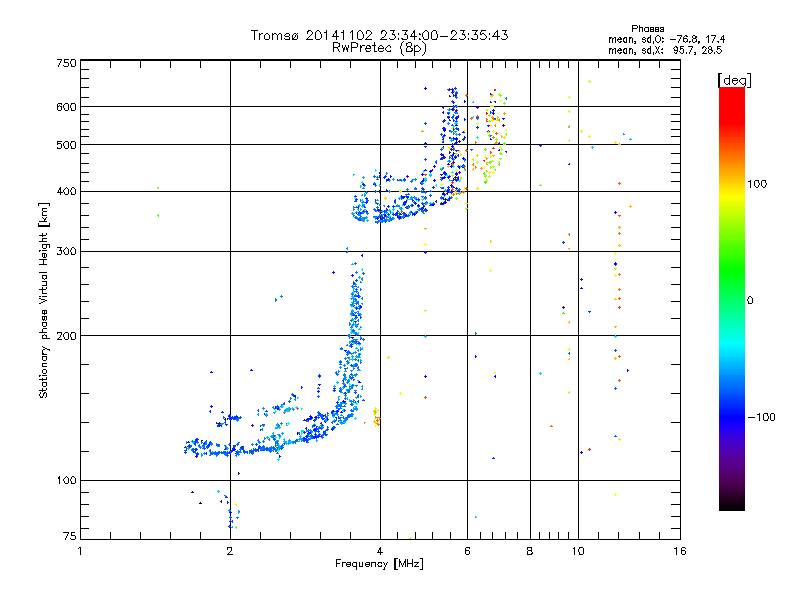
Task: Click colorbar tick label '100'
Action: click(757, 184)
